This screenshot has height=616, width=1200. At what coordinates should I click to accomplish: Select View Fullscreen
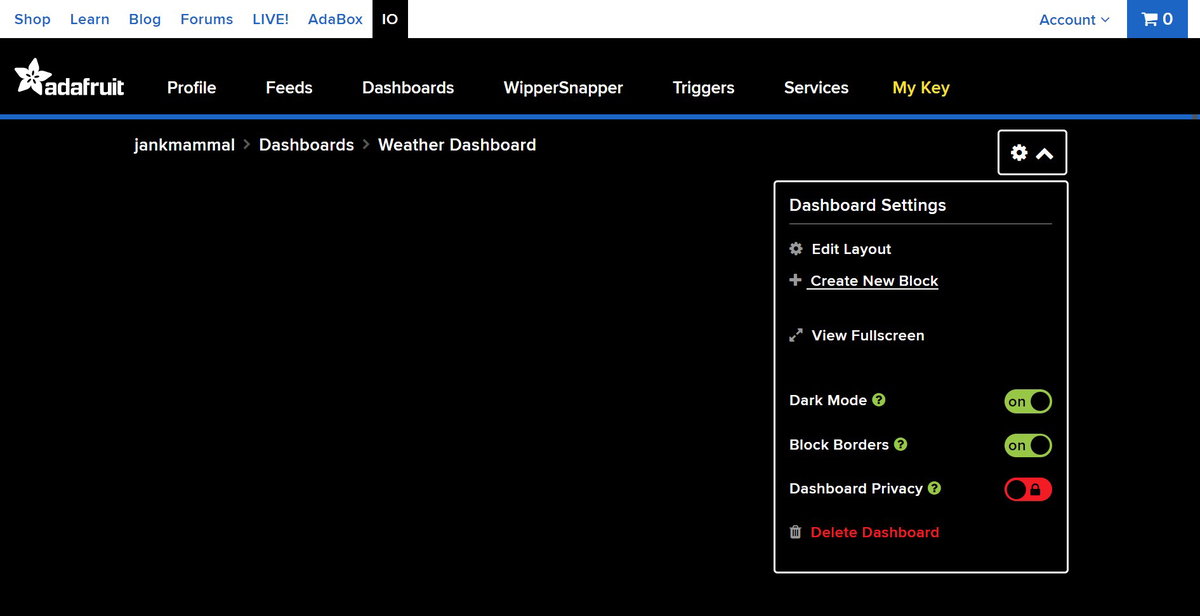(x=868, y=335)
